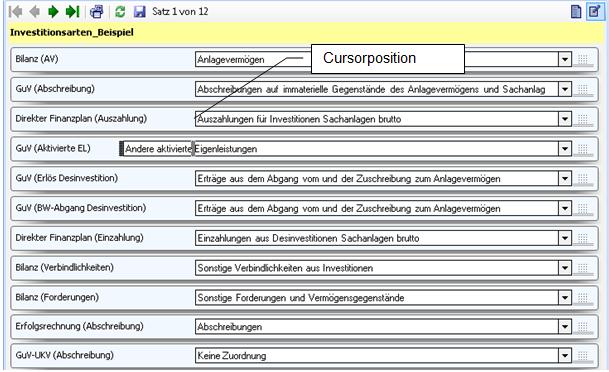Open the GuV (Abschreibung) dropdown arrow
Screen dimensions: 609x372
click(565, 89)
